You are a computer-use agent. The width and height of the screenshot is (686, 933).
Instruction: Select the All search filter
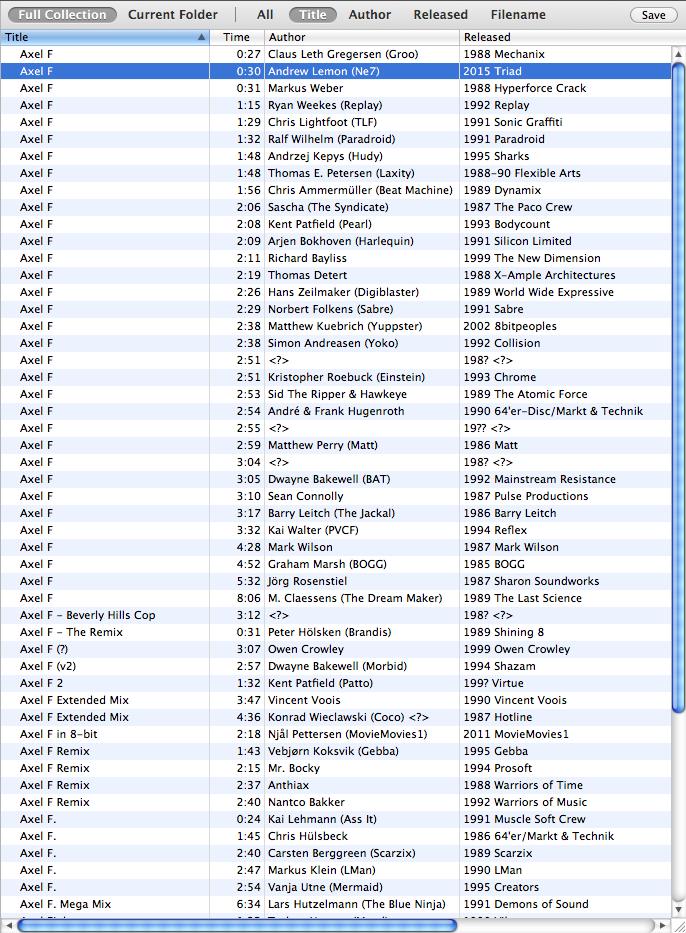[x=265, y=15]
